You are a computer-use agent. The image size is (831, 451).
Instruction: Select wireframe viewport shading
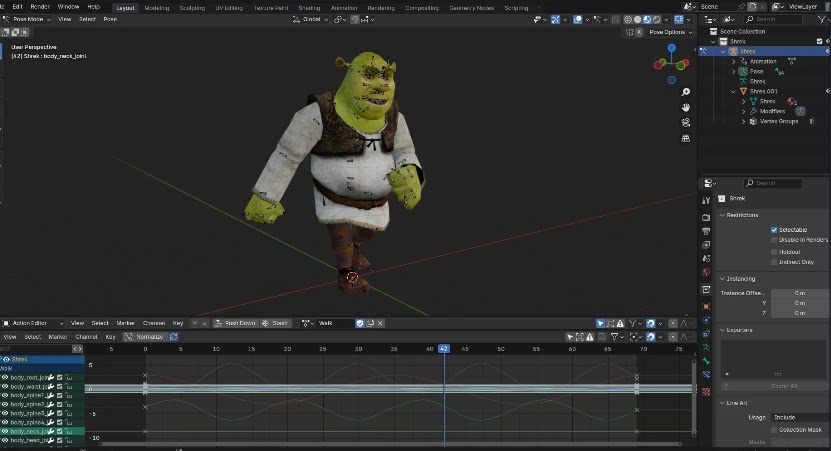point(627,20)
